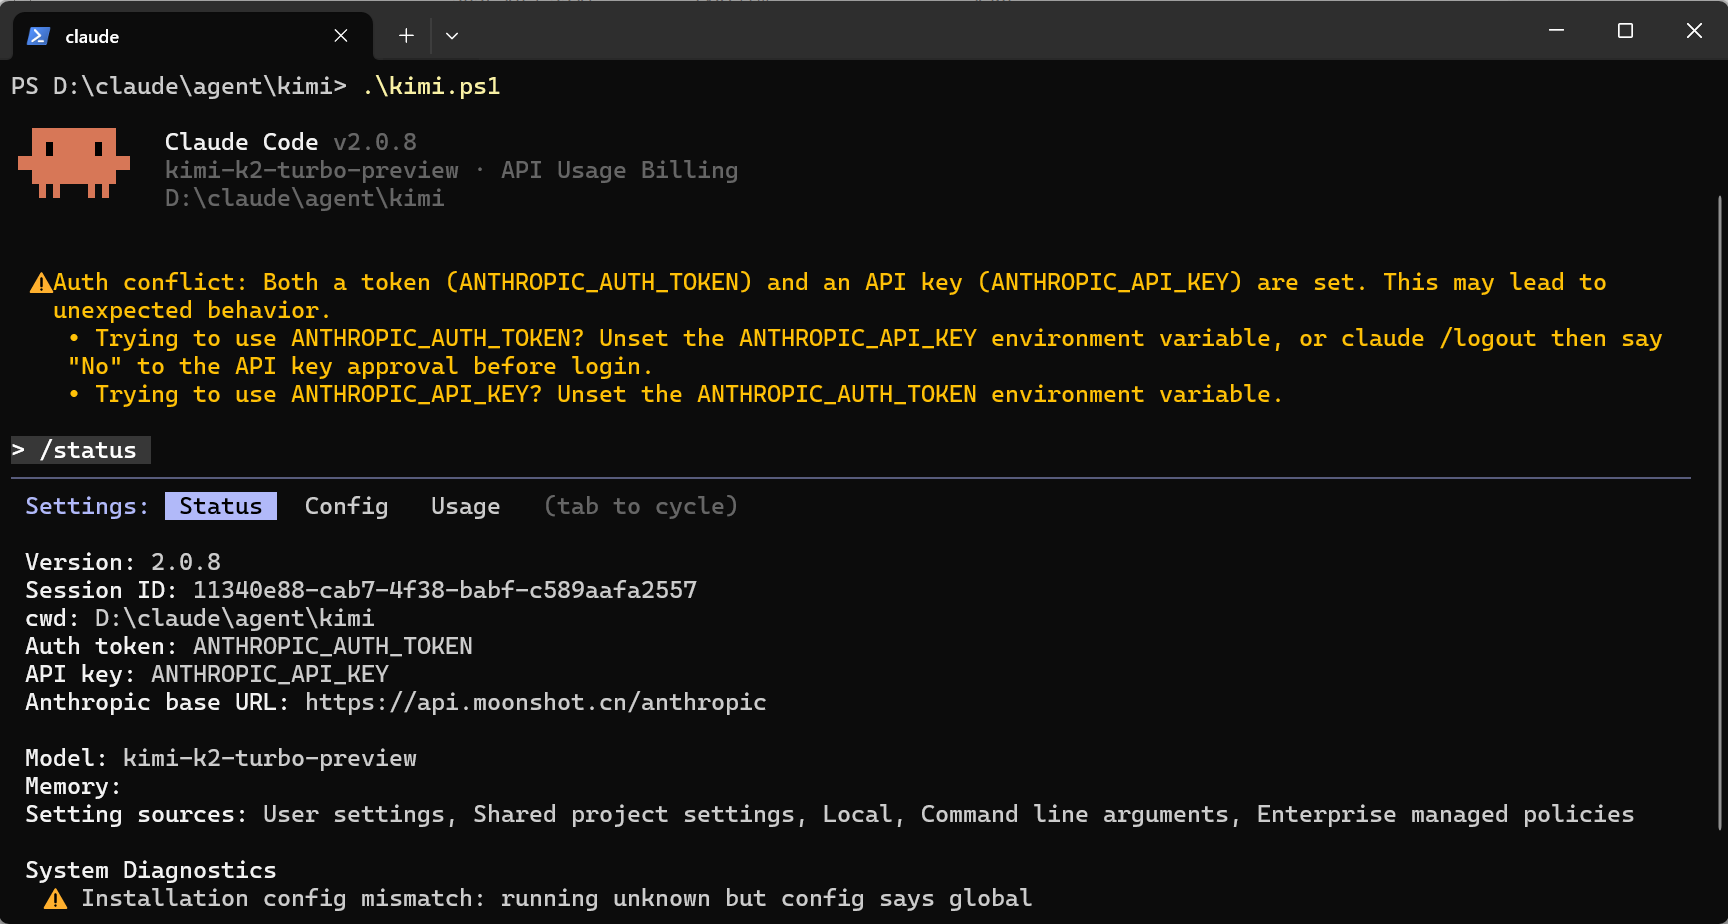Minimize the terminal window

coord(1556,31)
